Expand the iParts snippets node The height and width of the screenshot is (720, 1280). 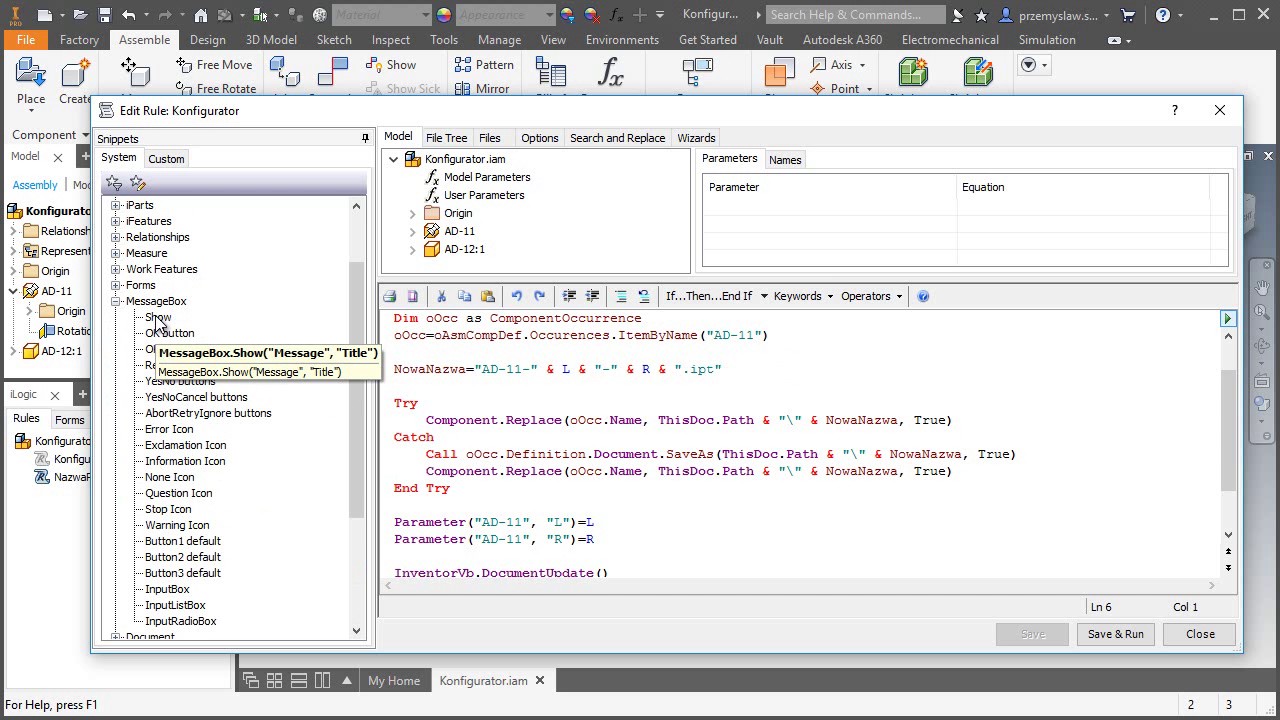pyautogui.click(x=116, y=205)
